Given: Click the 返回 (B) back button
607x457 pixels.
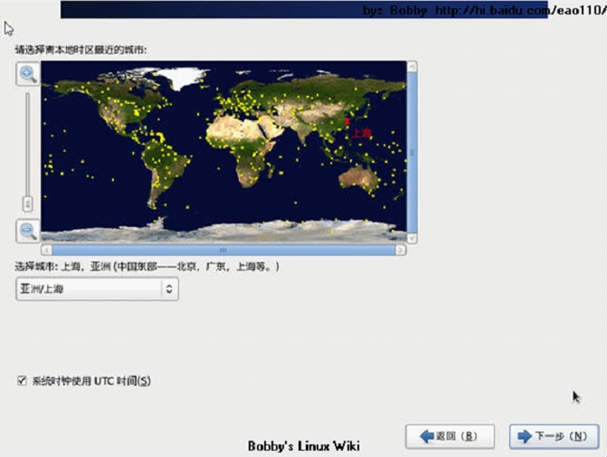Looking at the screenshot, I should pyautogui.click(x=450, y=436).
